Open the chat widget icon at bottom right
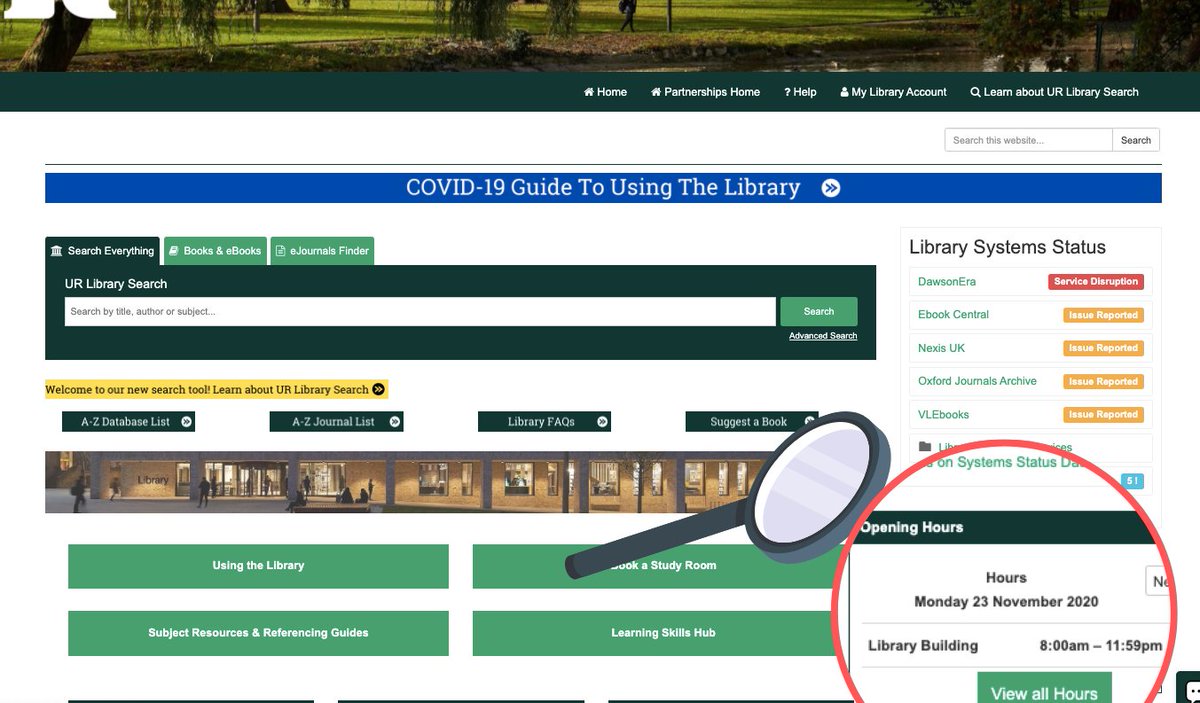This screenshot has height=703, width=1200. click(1190, 689)
